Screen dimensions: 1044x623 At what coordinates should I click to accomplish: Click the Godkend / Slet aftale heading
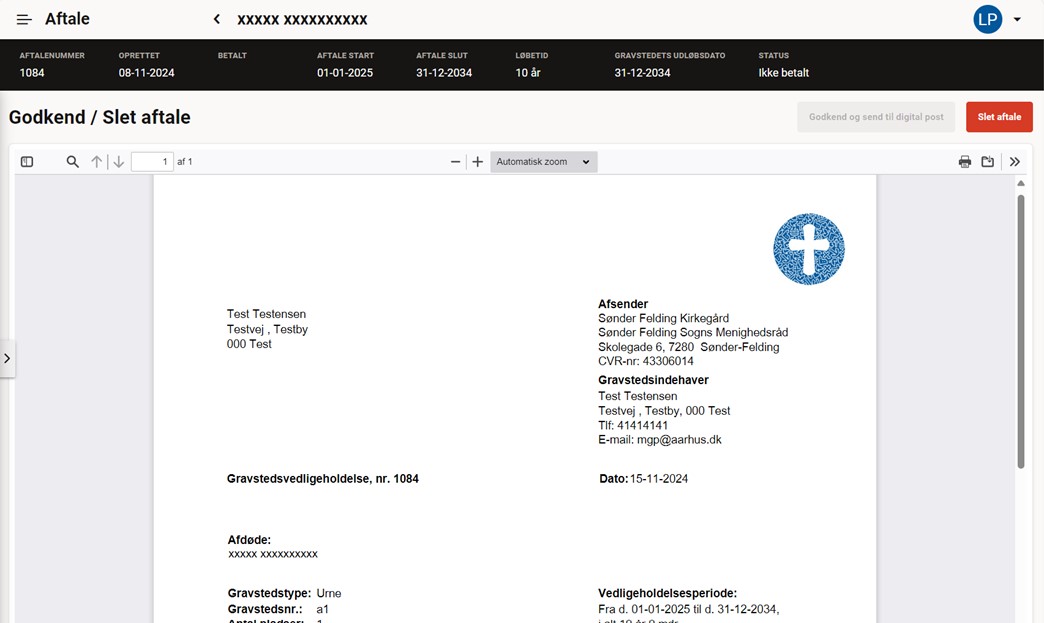pos(100,117)
